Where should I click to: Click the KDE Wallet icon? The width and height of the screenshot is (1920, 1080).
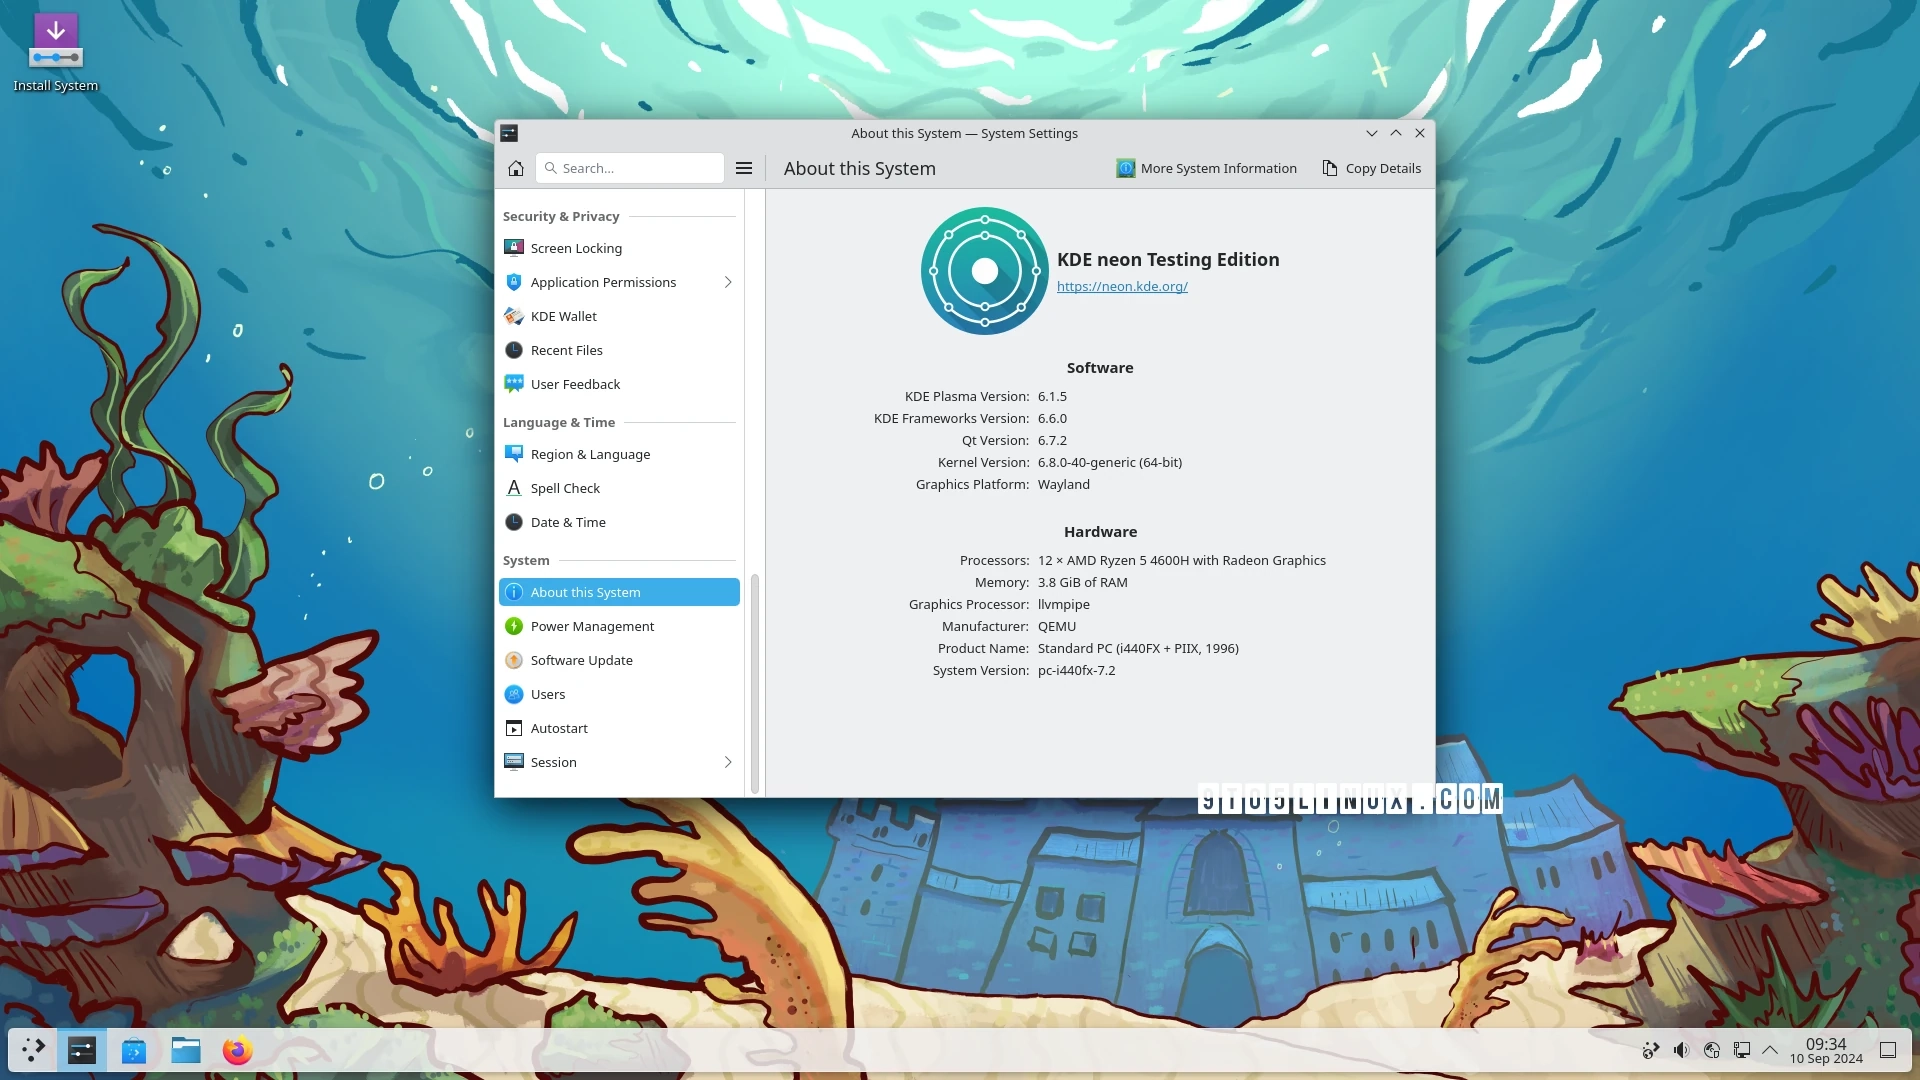coord(514,316)
